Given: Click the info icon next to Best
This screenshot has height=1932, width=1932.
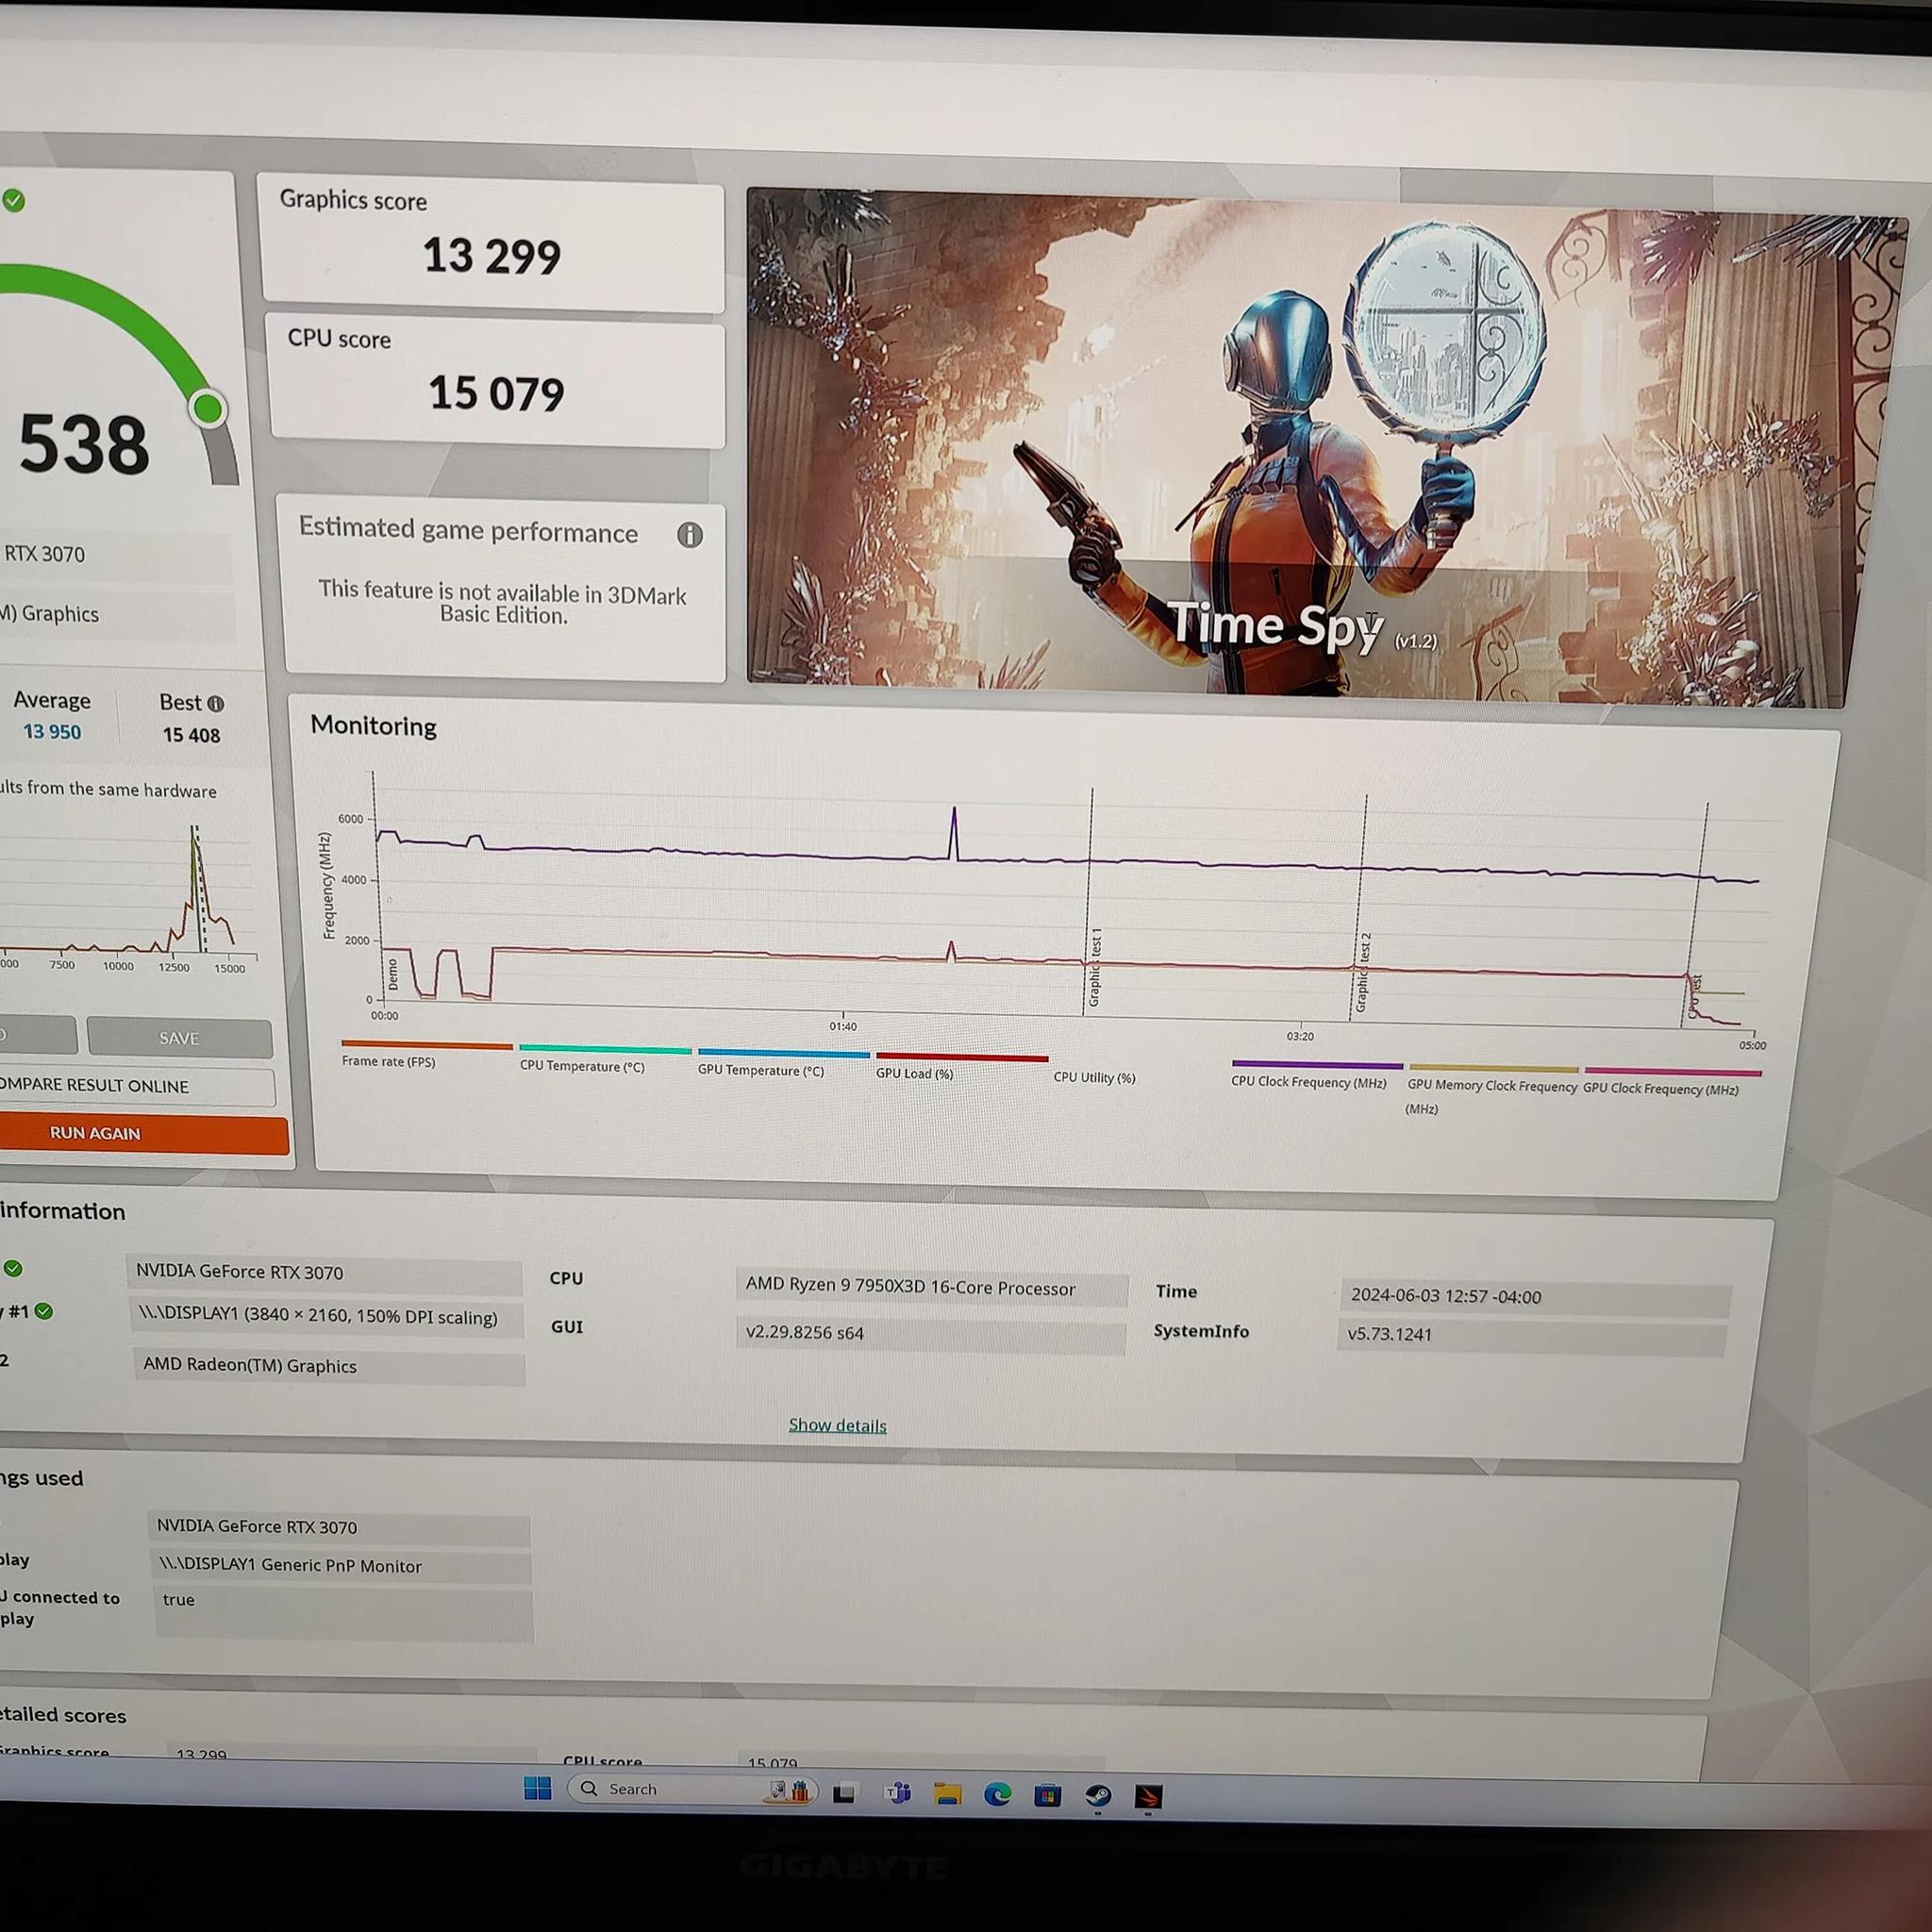Looking at the screenshot, I should coord(215,704).
